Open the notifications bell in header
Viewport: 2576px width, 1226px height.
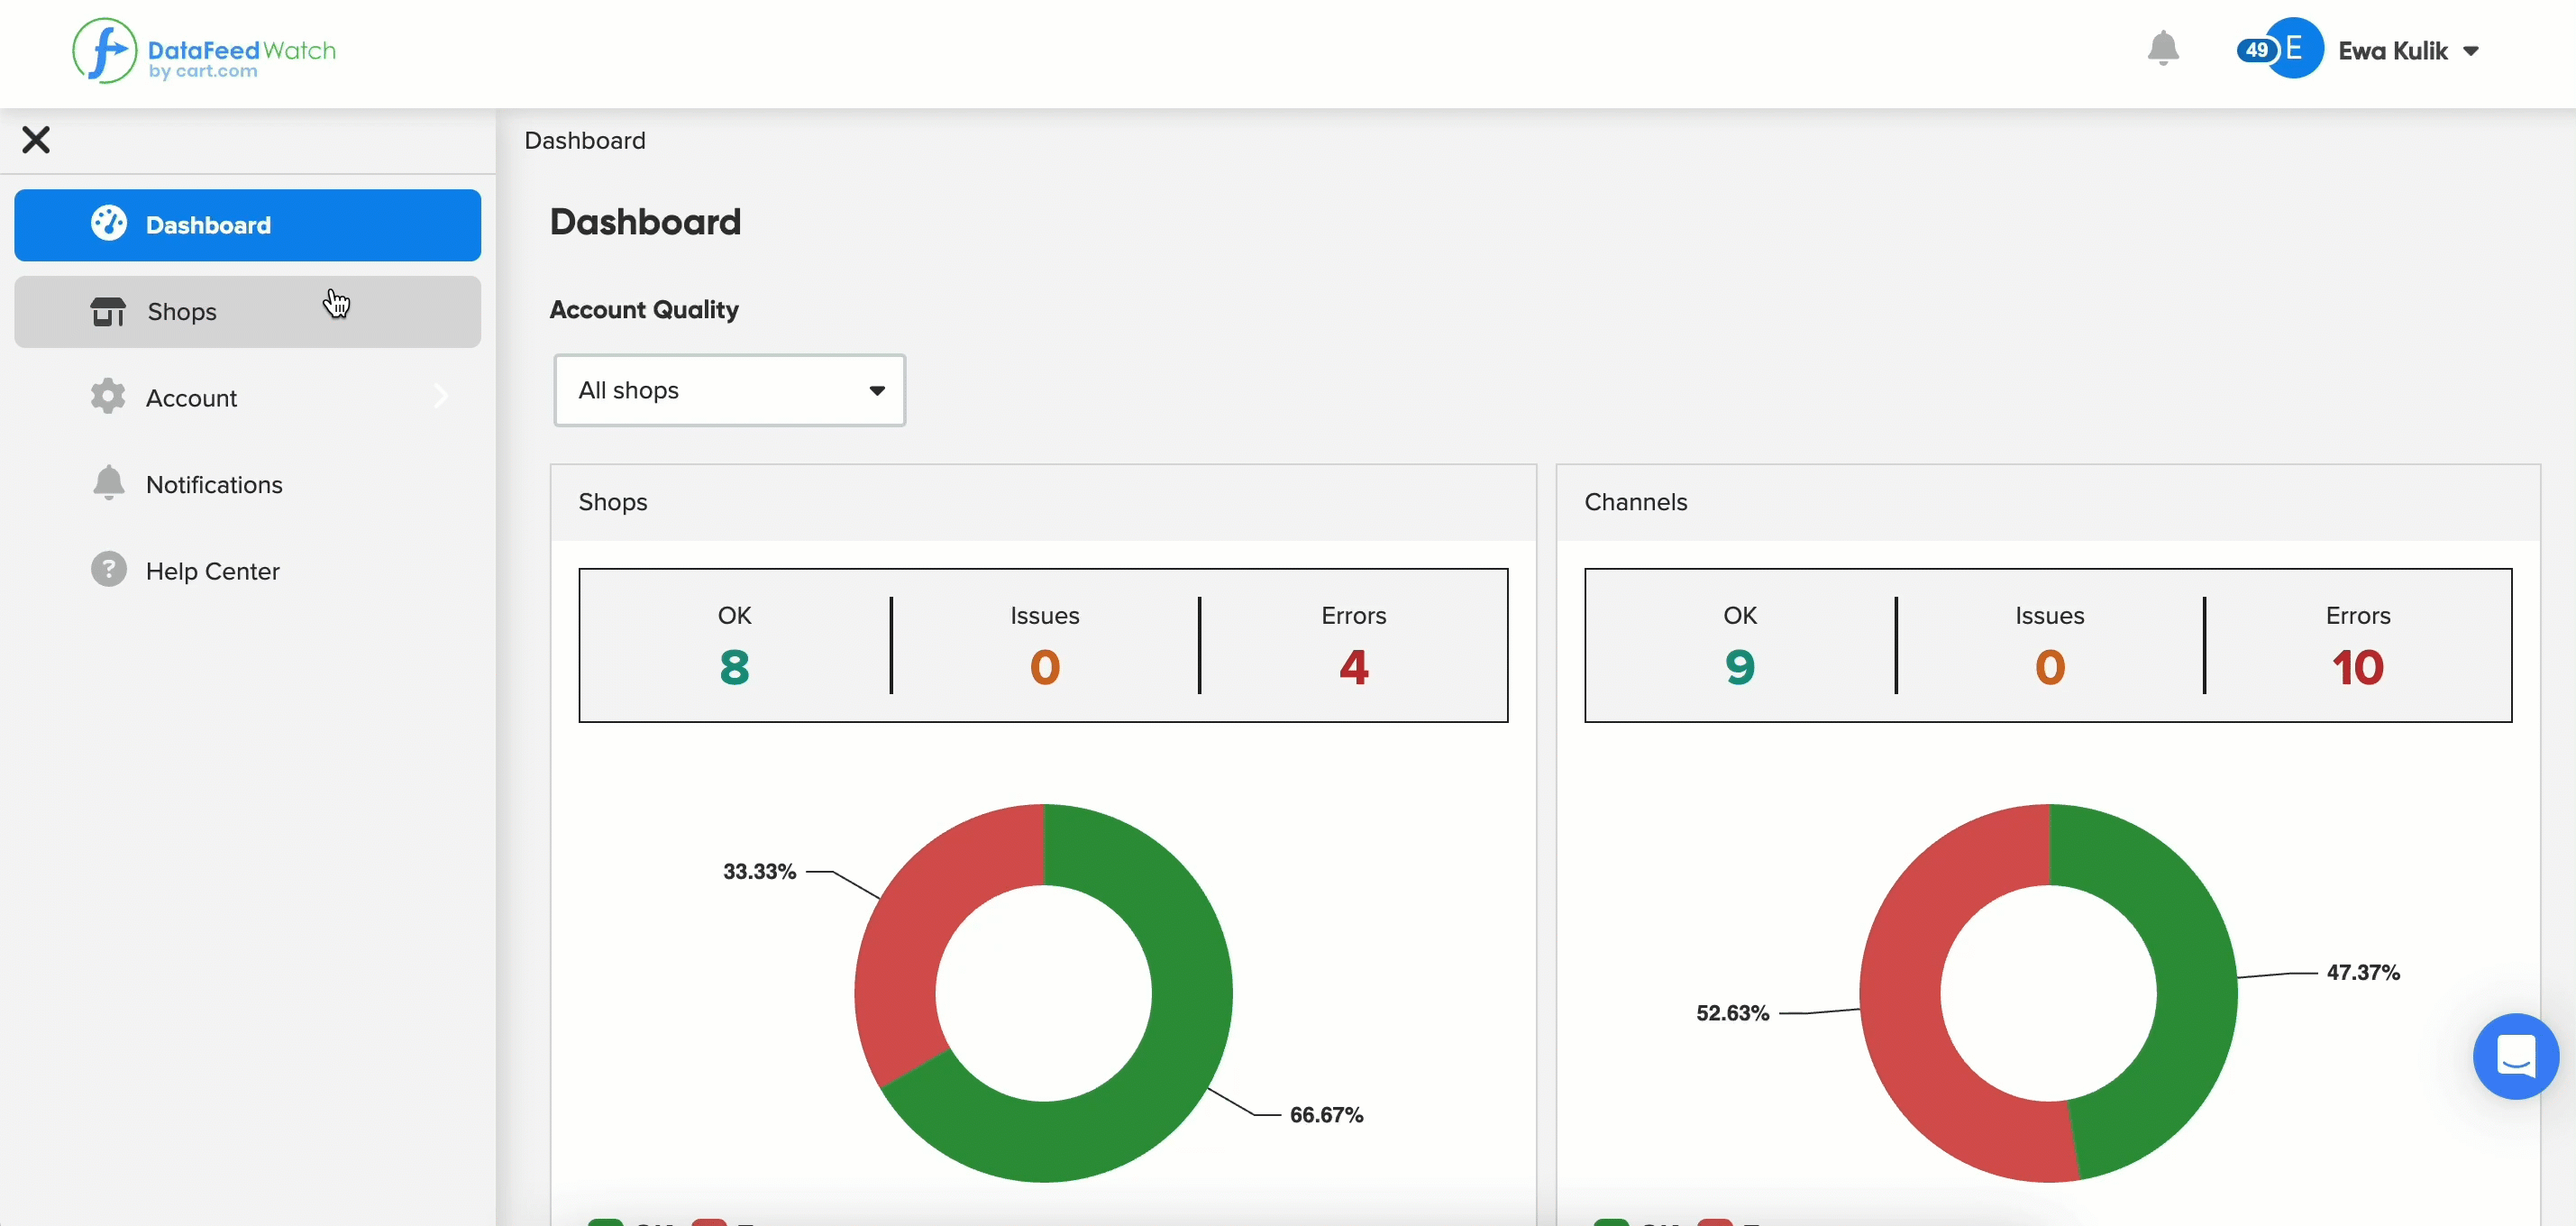[2163, 49]
